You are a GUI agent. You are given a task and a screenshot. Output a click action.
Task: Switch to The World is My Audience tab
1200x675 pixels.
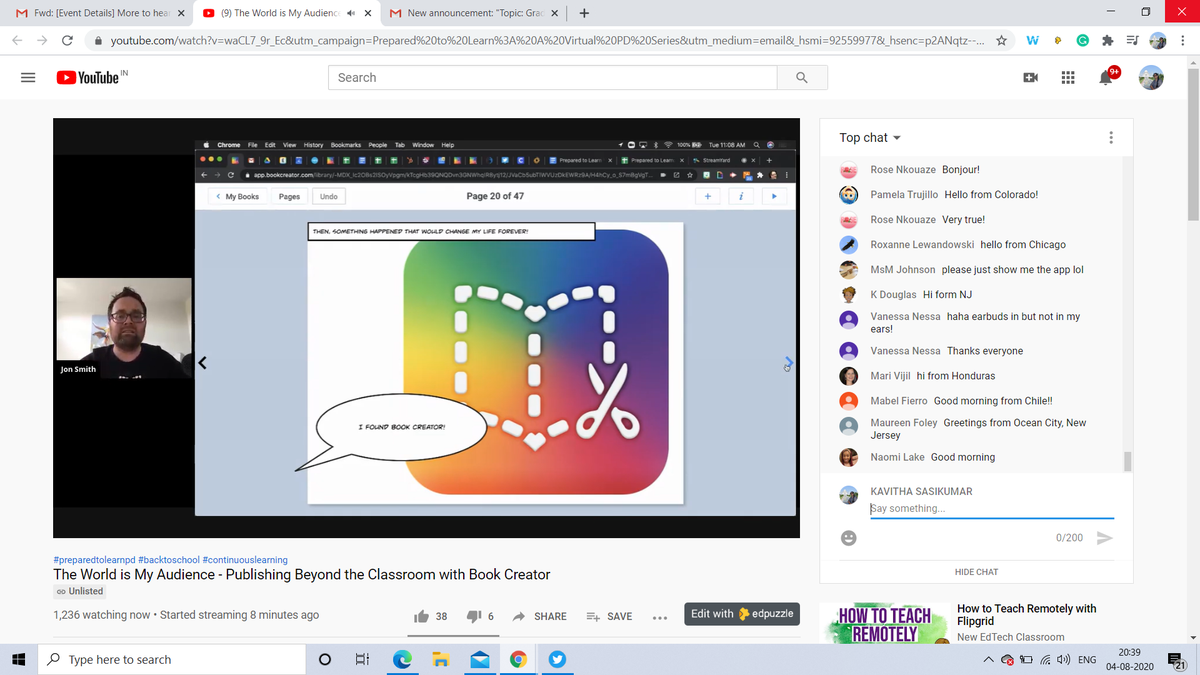[285, 13]
